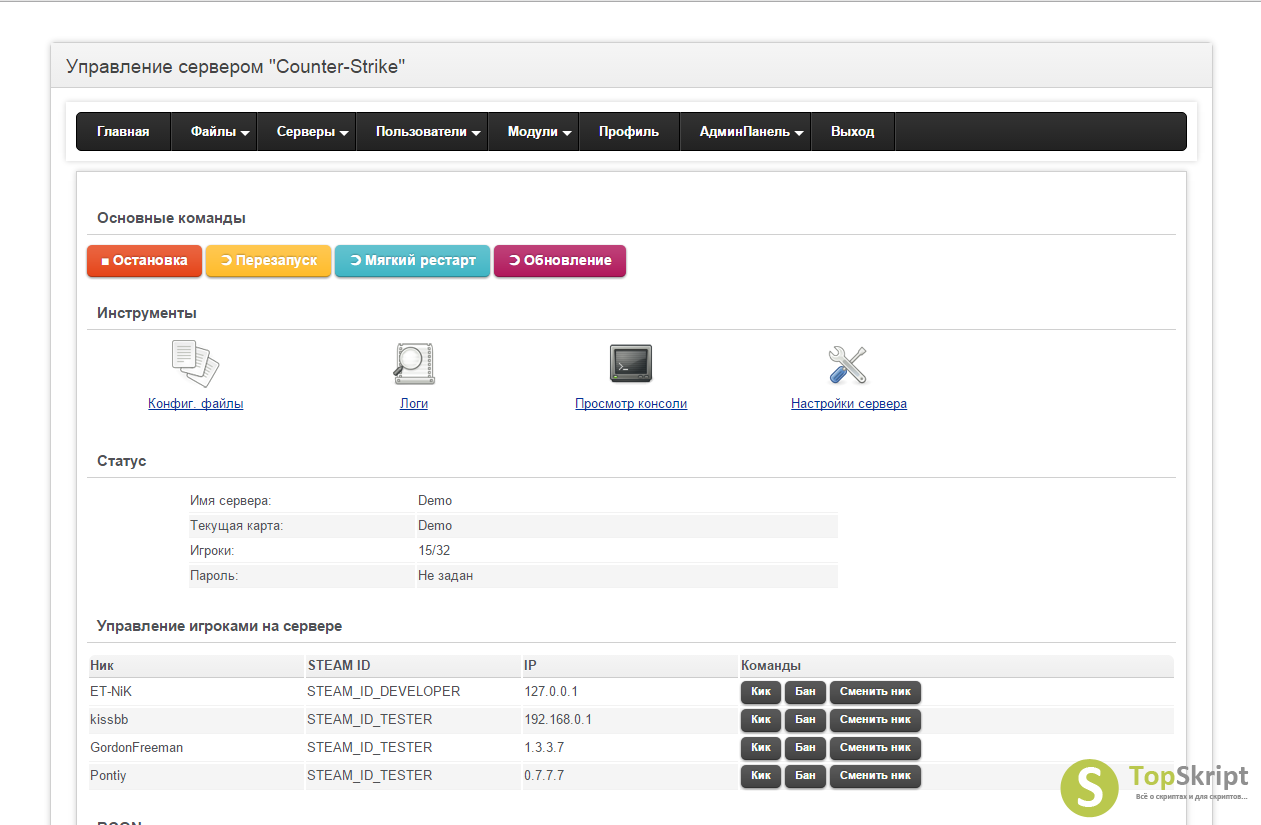
Task: Click the red Остановка button
Action: tap(144, 261)
